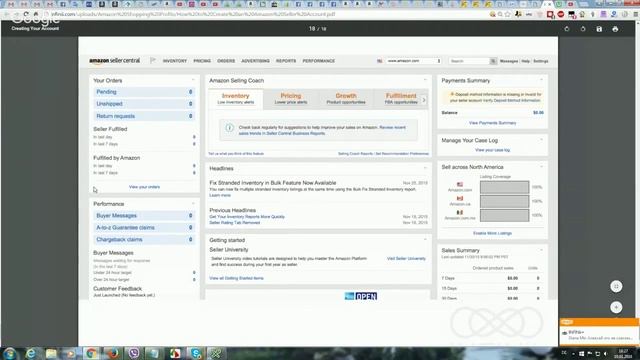Open the ADVERTISING menu
640x360 pixels.
pyautogui.click(x=255, y=61)
